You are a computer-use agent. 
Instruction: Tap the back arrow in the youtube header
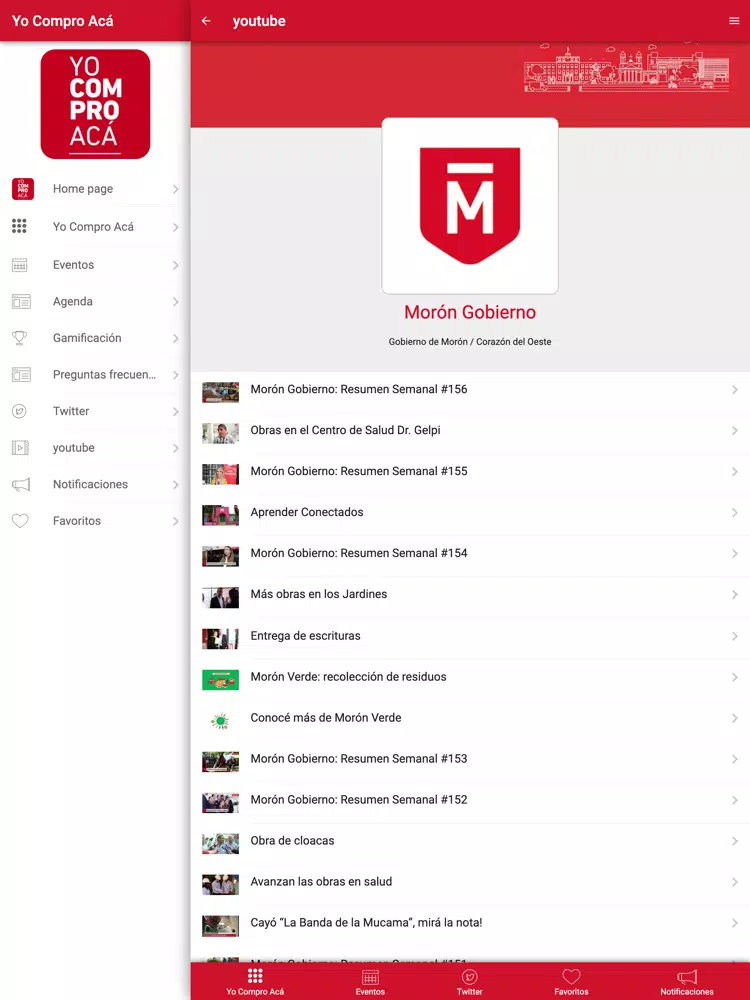click(x=206, y=21)
